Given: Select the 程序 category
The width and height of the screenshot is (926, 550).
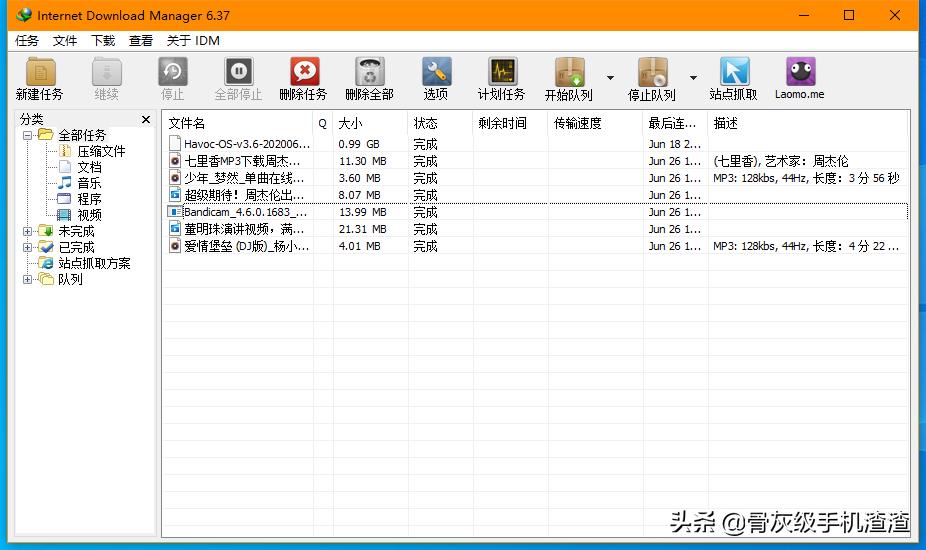Looking at the screenshot, I should coord(89,199).
